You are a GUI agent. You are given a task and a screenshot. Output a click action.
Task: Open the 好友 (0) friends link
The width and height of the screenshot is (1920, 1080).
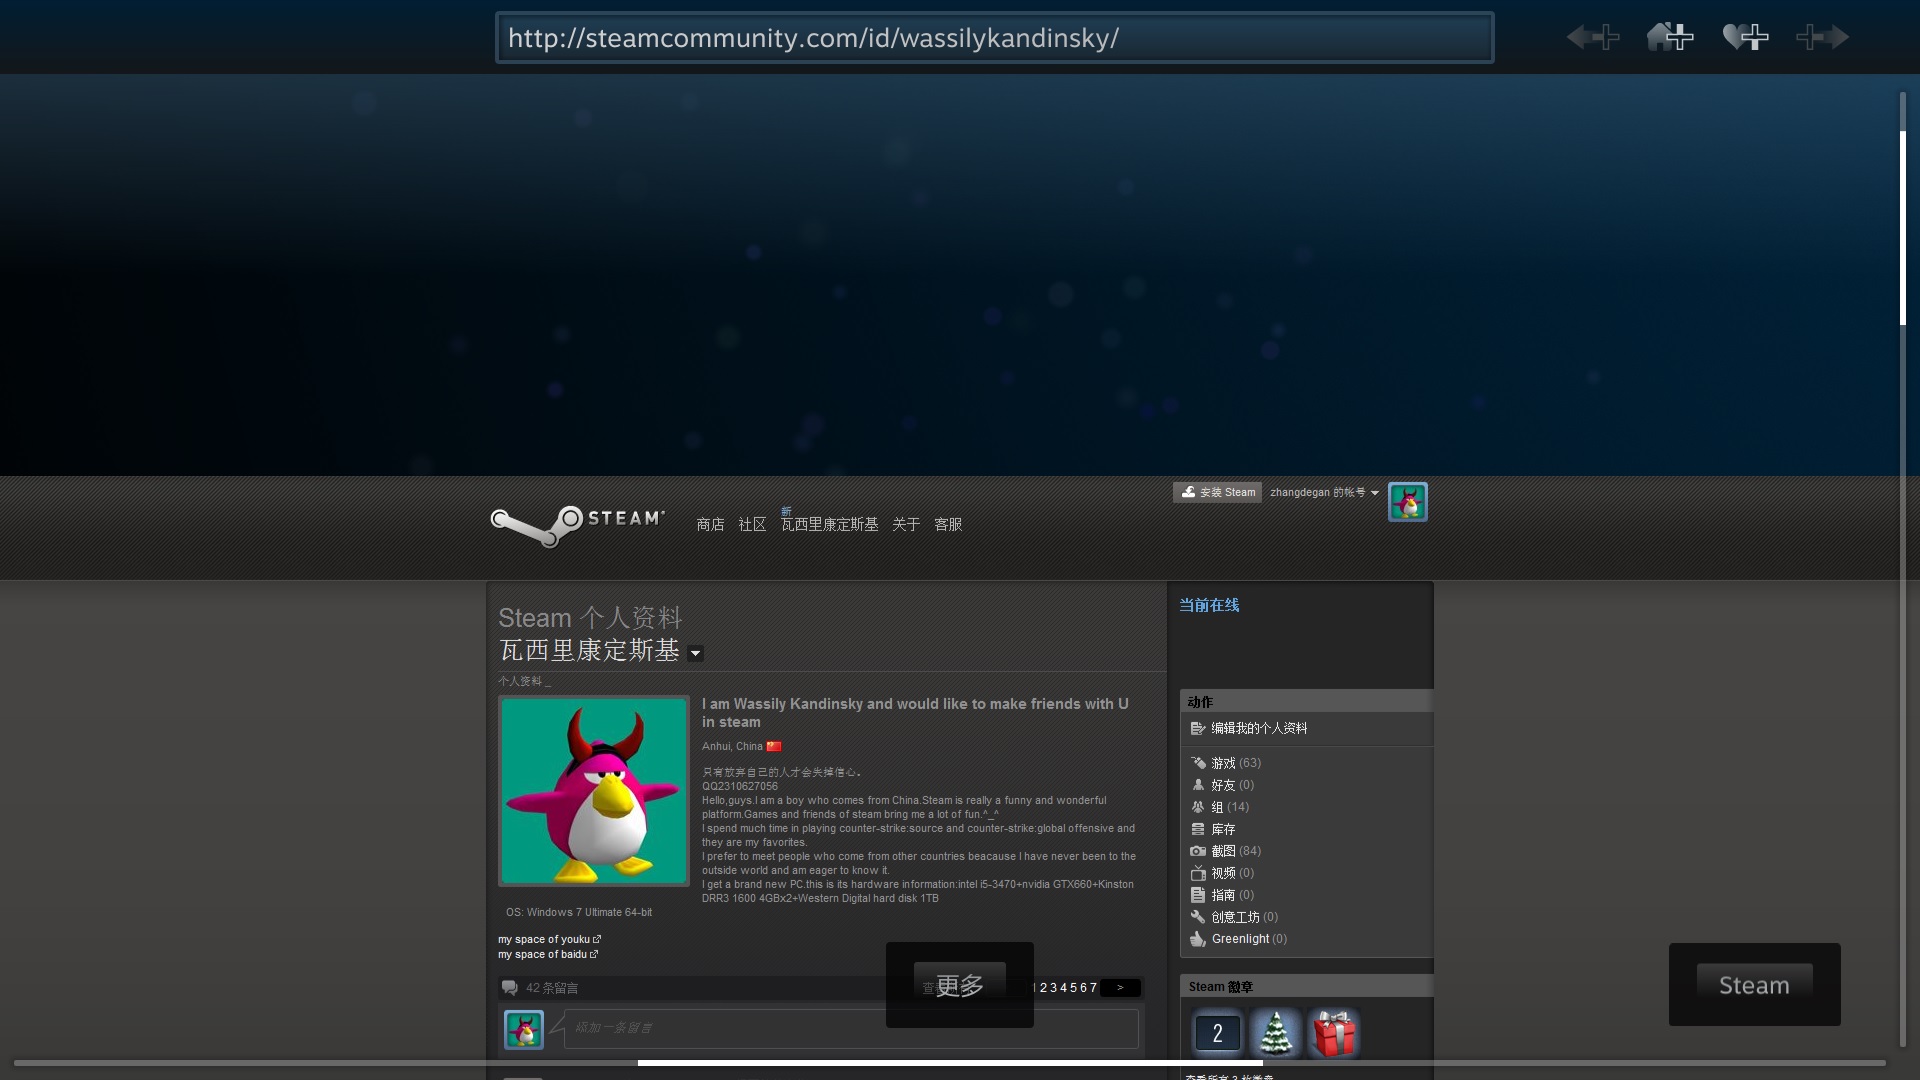[1233, 785]
